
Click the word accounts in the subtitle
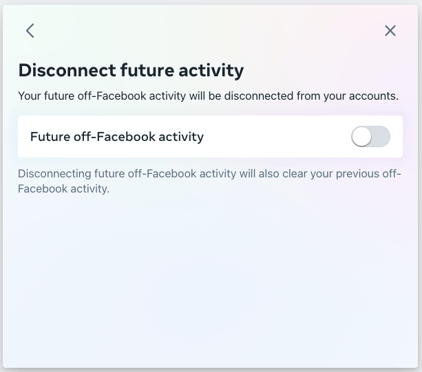(373, 96)
